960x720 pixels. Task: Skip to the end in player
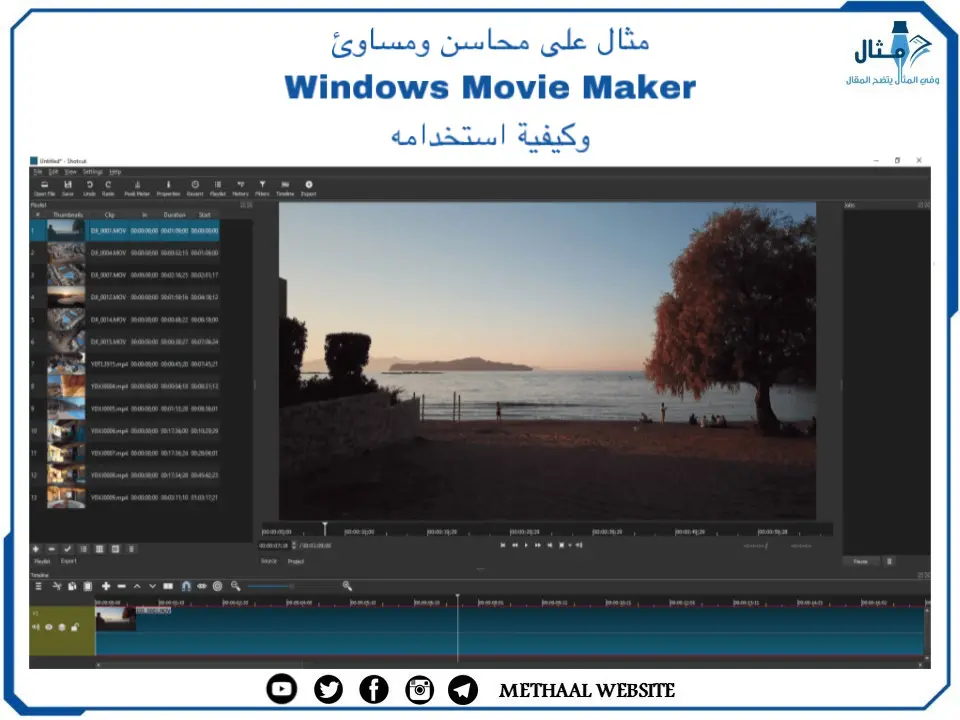coord(550,545)
